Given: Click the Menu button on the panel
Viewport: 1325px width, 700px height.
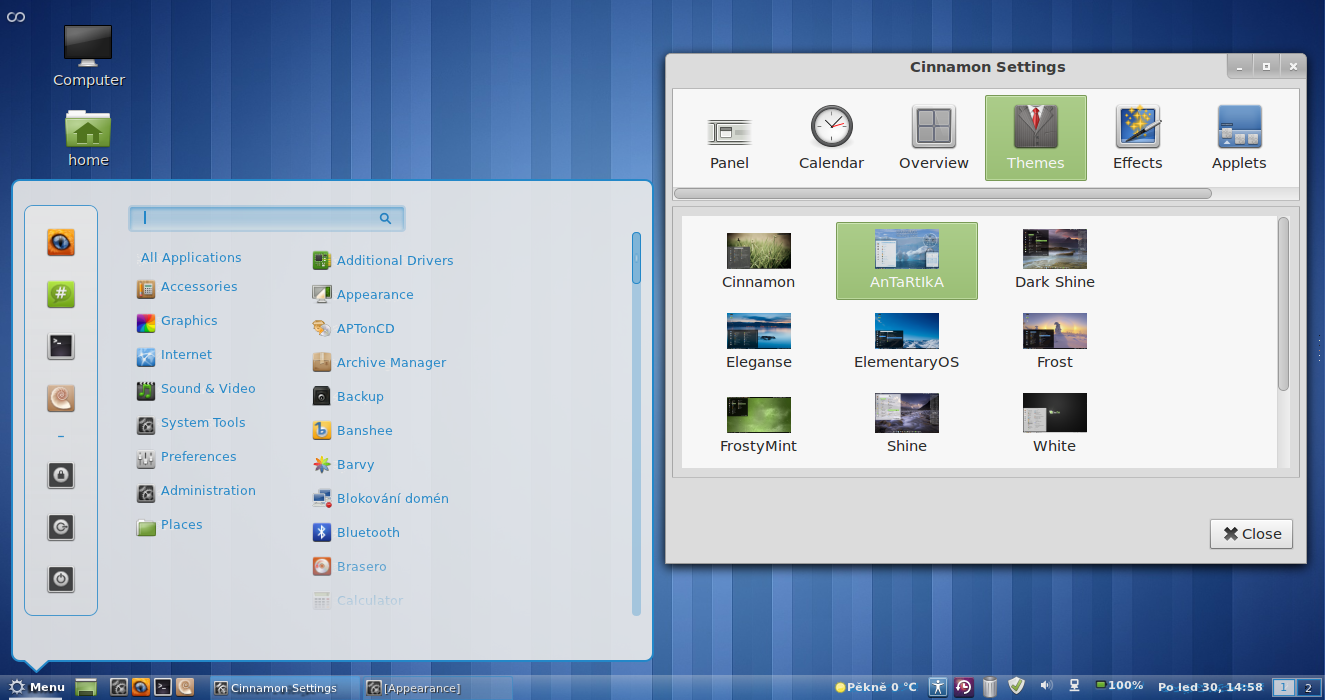Looking at the screenshot, I should click(x=37, y=687).
